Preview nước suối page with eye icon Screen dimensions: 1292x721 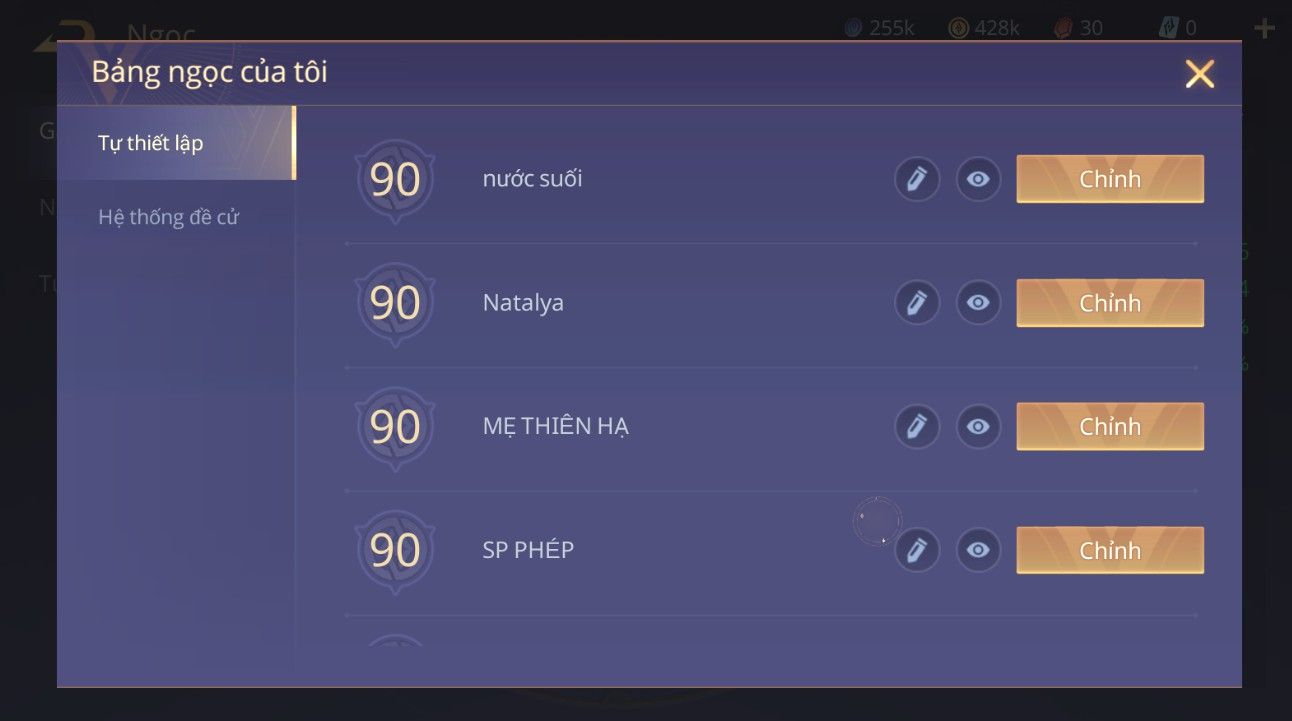979,179
